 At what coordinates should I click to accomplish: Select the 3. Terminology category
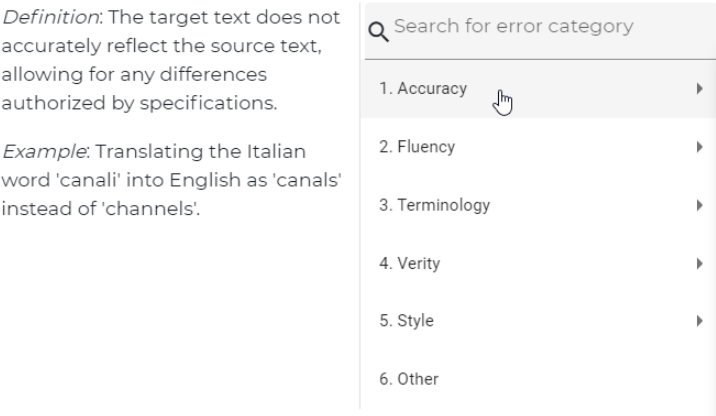[x=538, y=205]
